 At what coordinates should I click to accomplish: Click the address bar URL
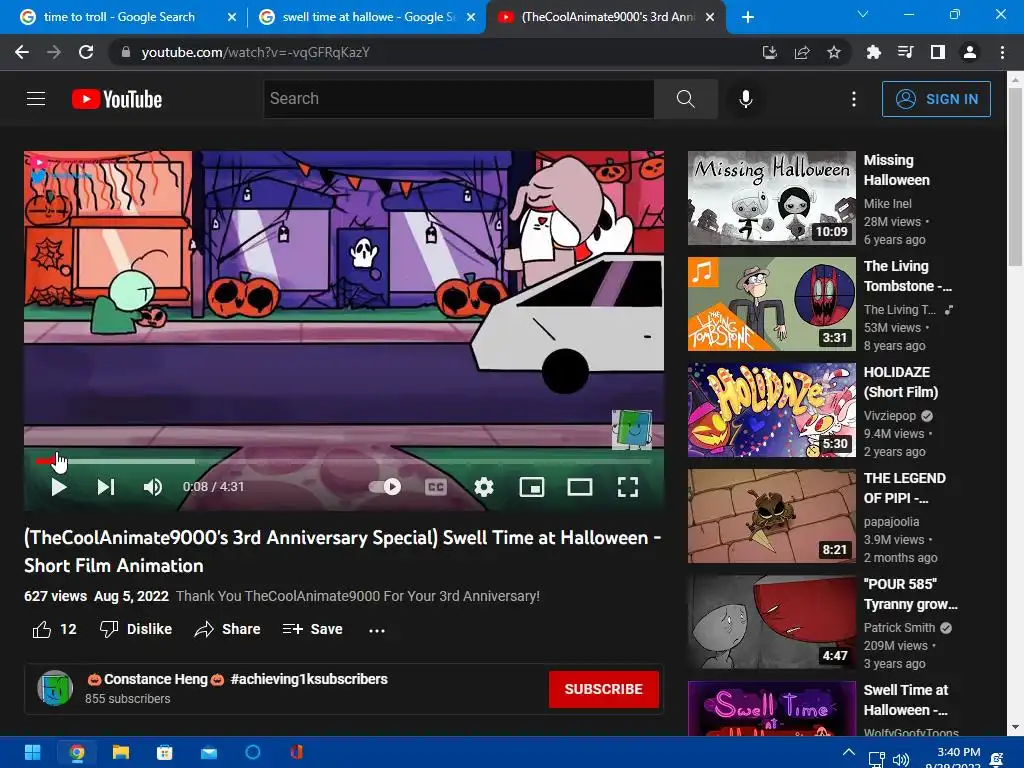point(255,52)
